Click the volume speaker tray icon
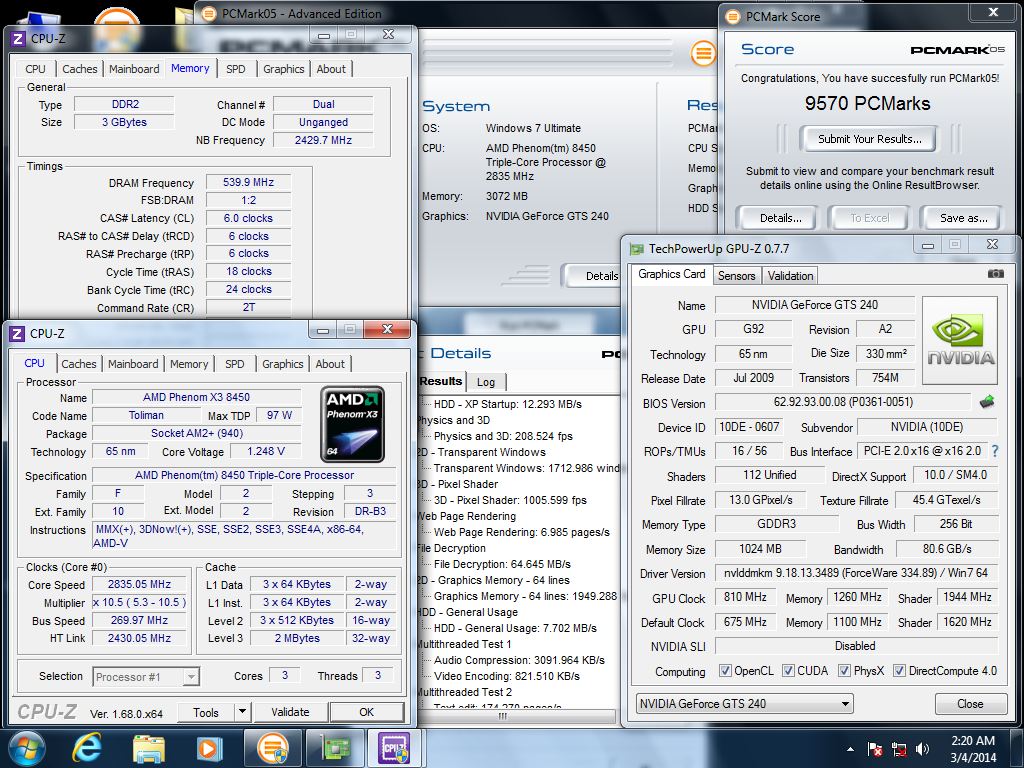 923,749
